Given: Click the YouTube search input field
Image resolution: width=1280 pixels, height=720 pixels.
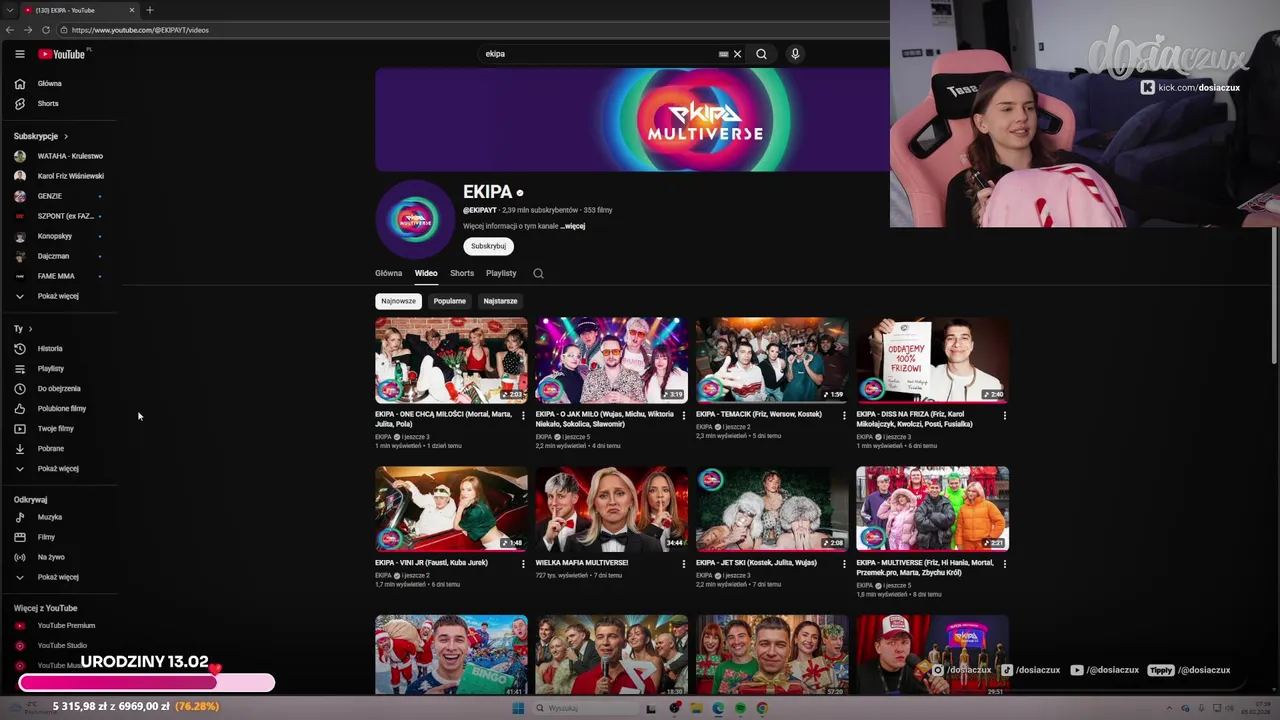Looking at the screenshot, I should click(600, 54).
